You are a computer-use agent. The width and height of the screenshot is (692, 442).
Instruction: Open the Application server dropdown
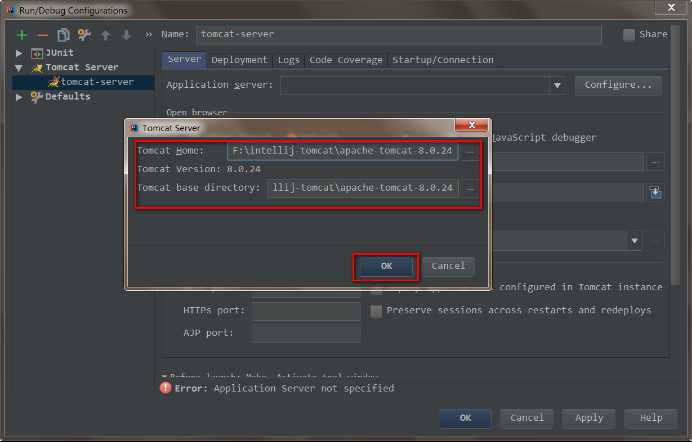[x=557, y=85]
